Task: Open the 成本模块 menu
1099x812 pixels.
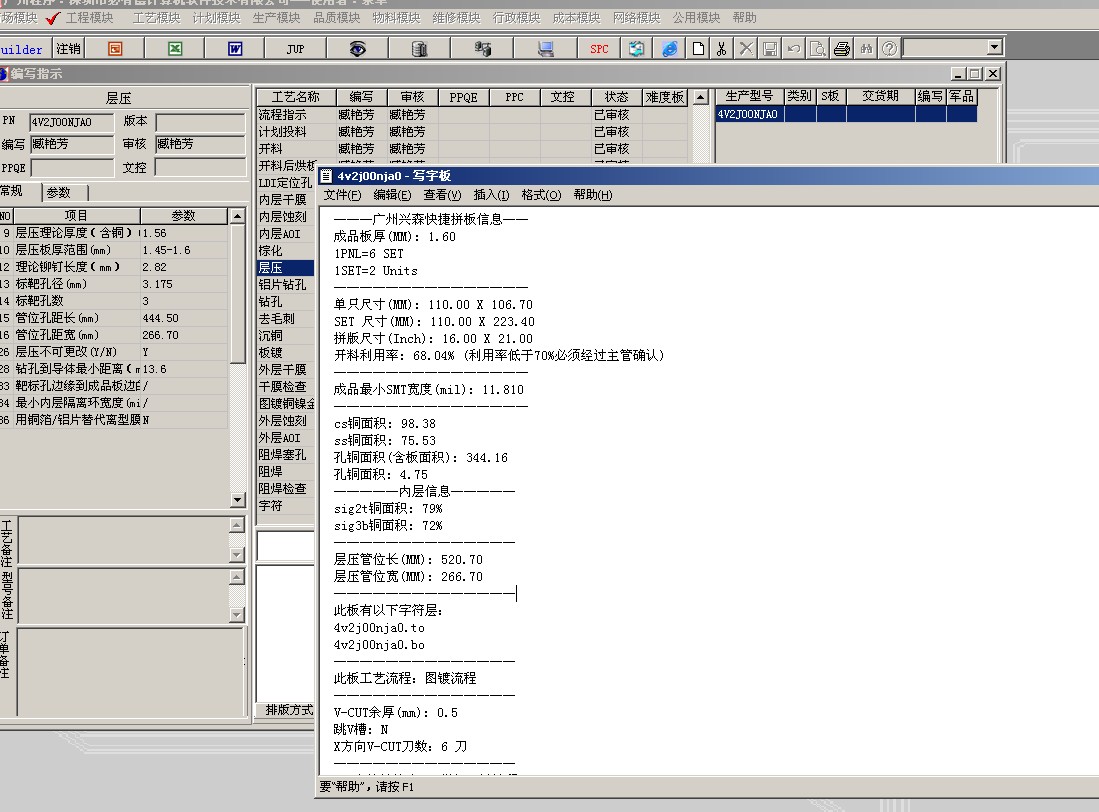Action: pyautogui.click(x=576, y=18)
